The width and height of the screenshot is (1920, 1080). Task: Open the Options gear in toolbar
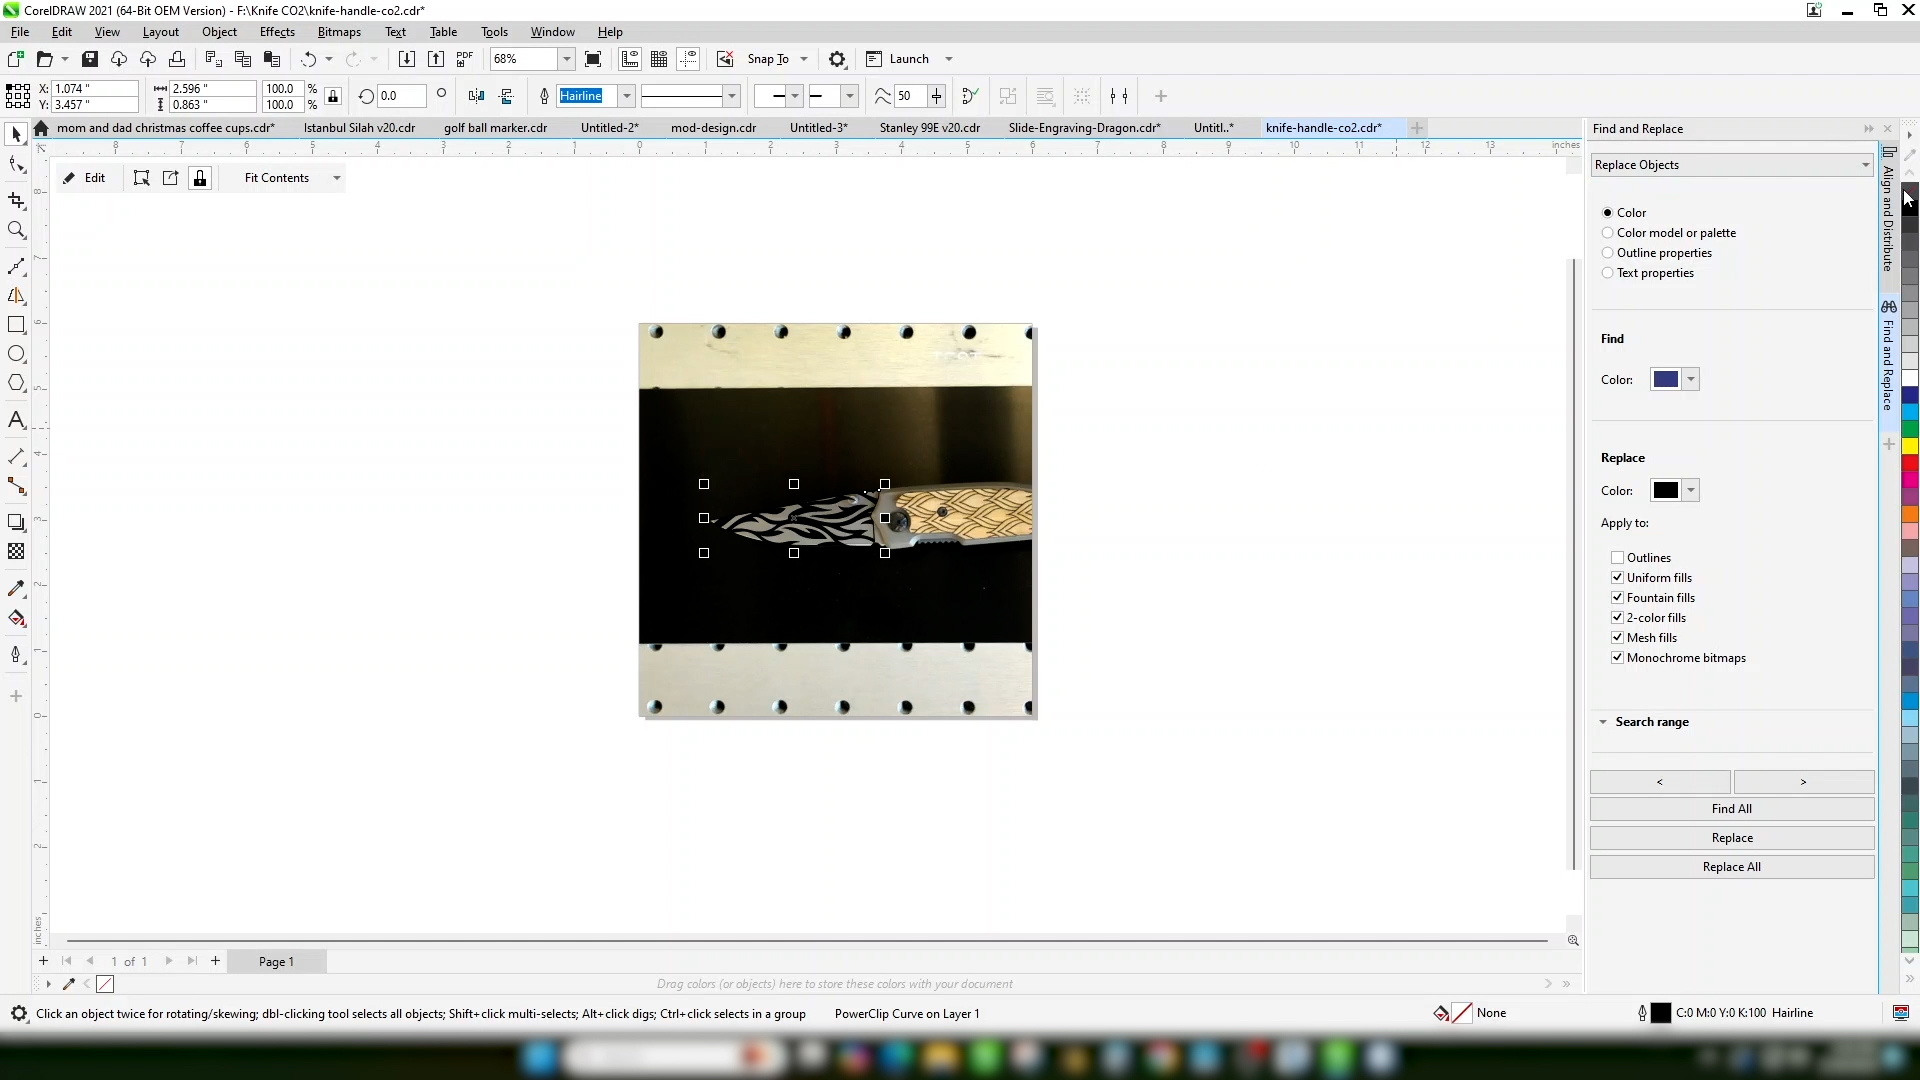click(x=838, y=59)
